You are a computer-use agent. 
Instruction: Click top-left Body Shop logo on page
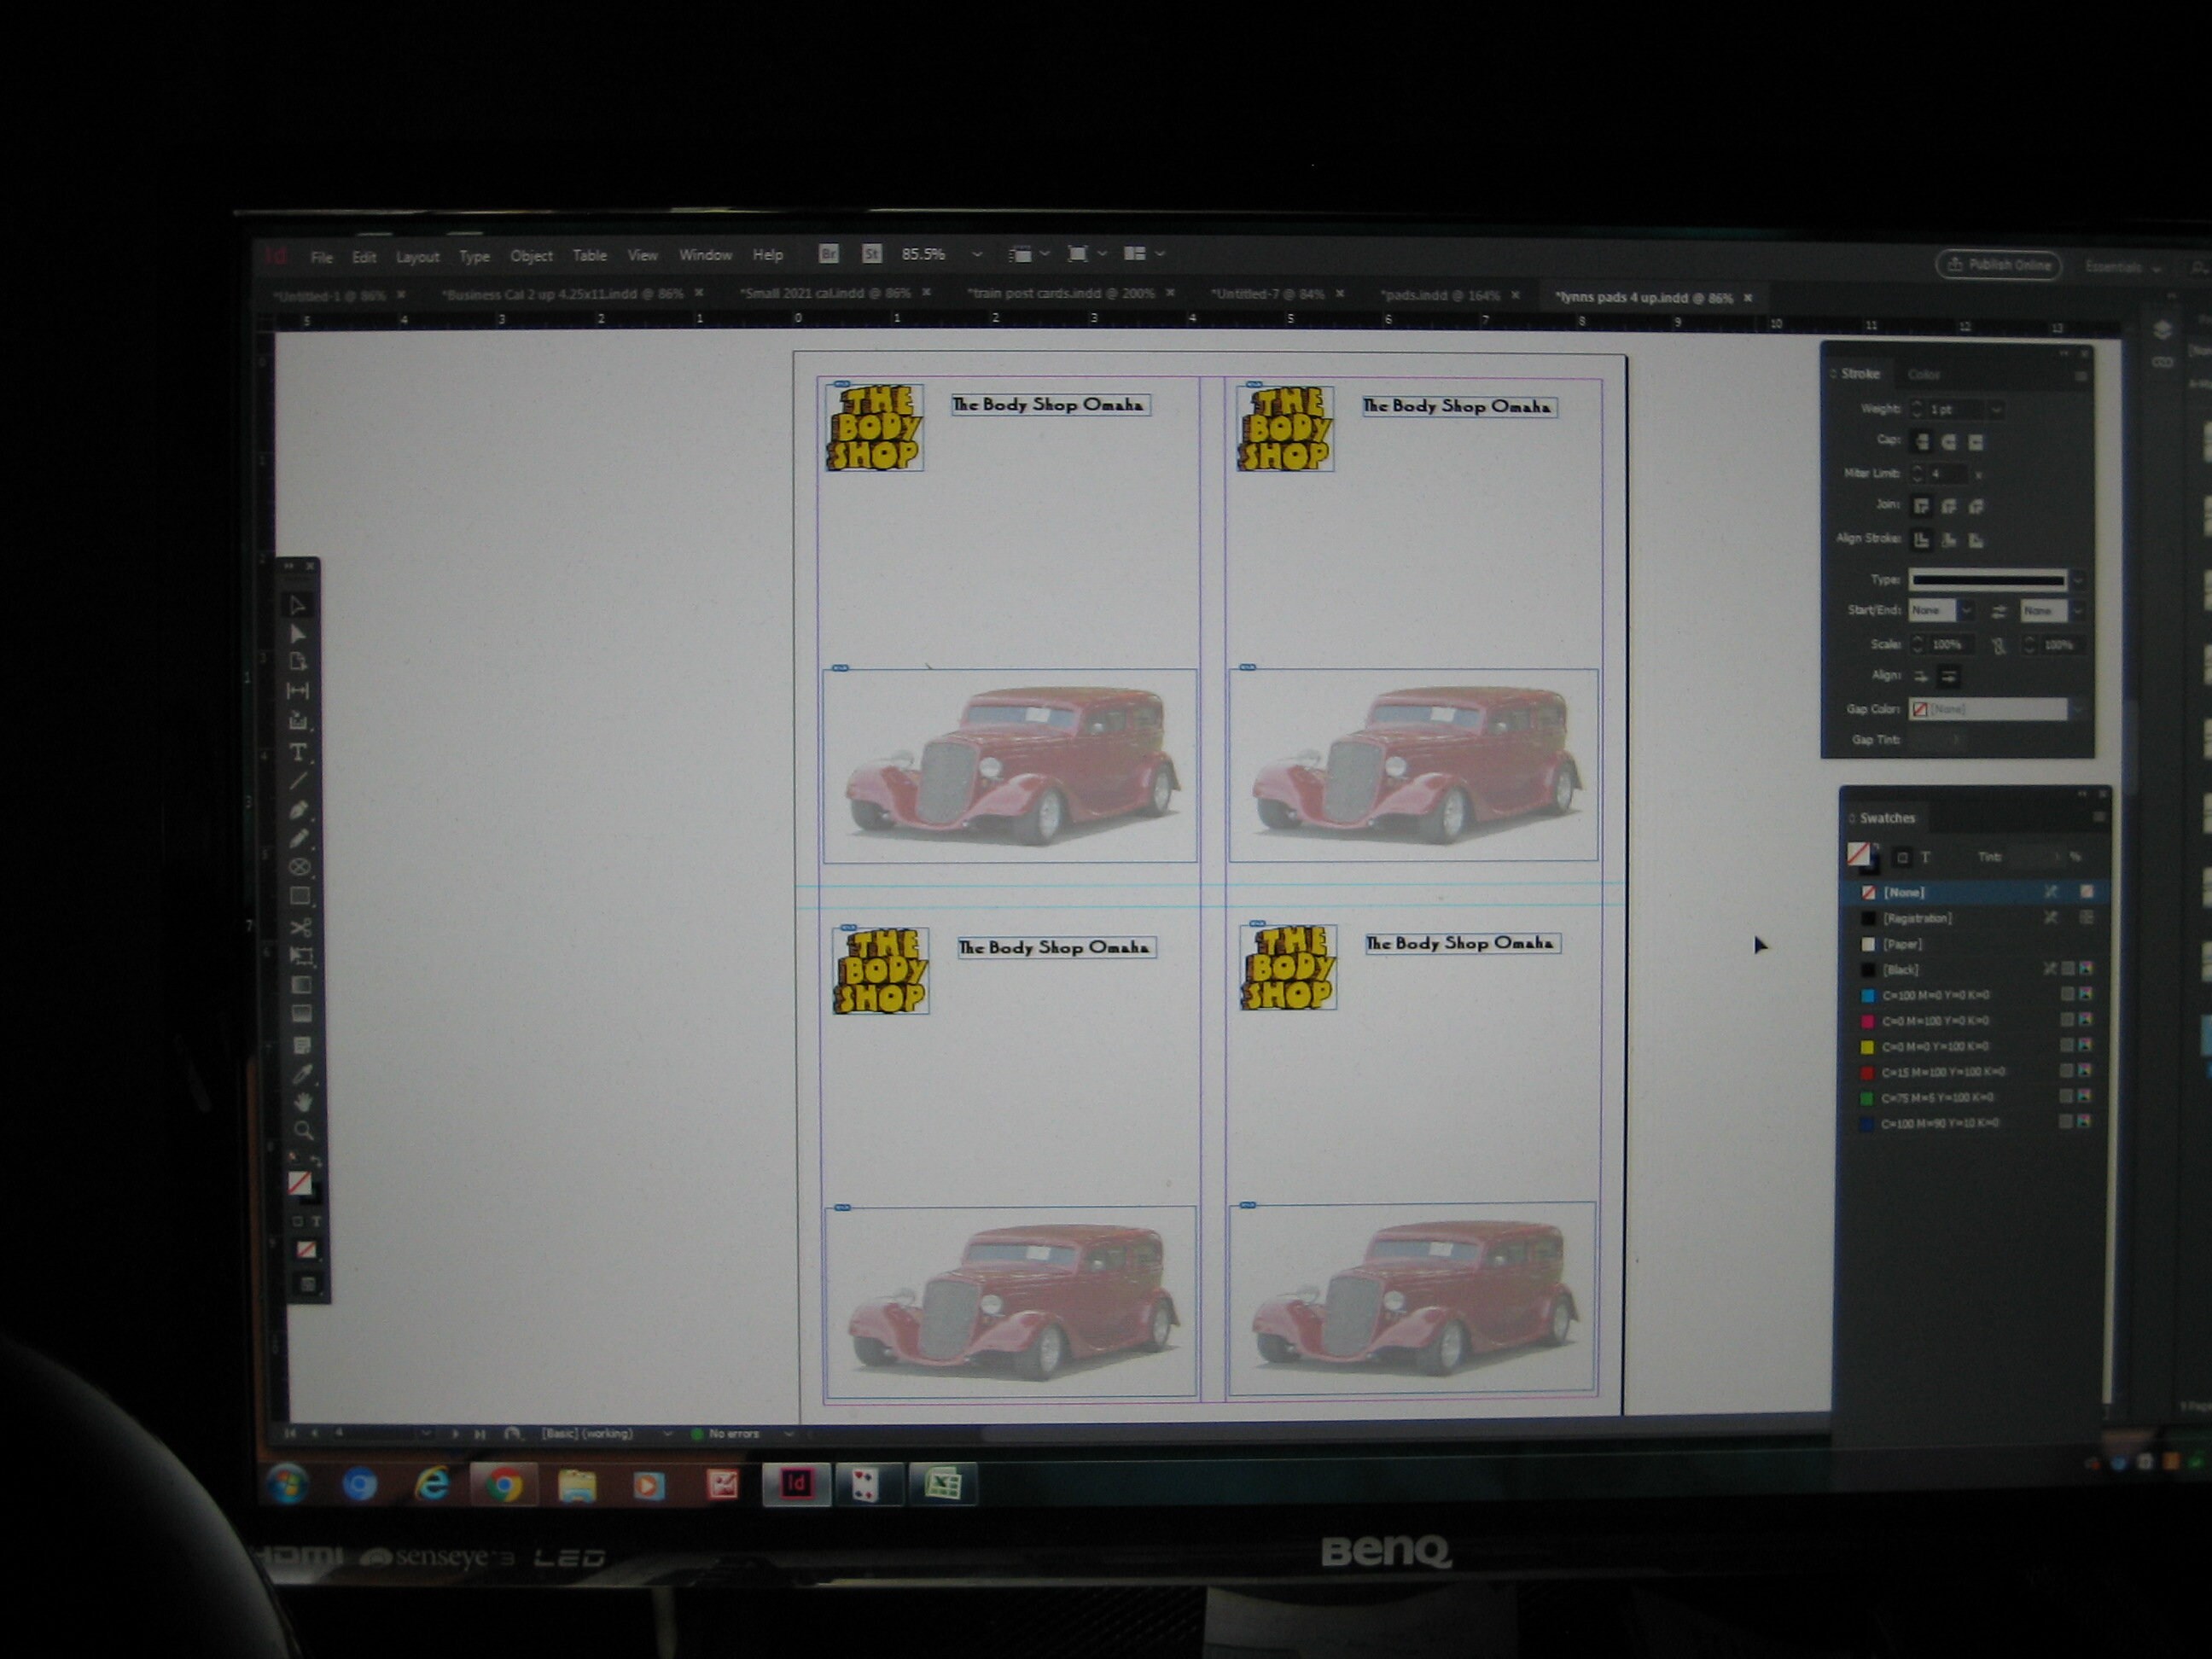pyautogui.click(x=874, y=427)
